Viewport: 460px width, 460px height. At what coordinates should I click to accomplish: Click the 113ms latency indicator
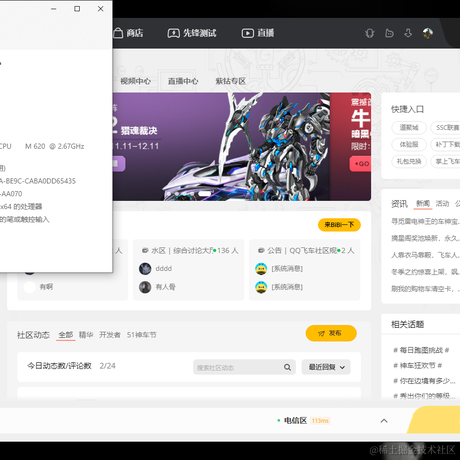(320, 421)
